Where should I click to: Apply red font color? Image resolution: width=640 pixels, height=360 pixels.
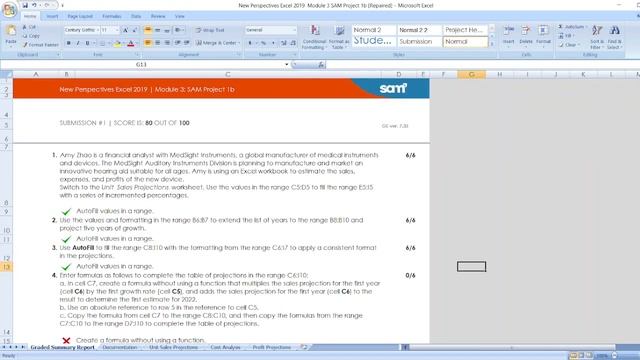[131, 43]
